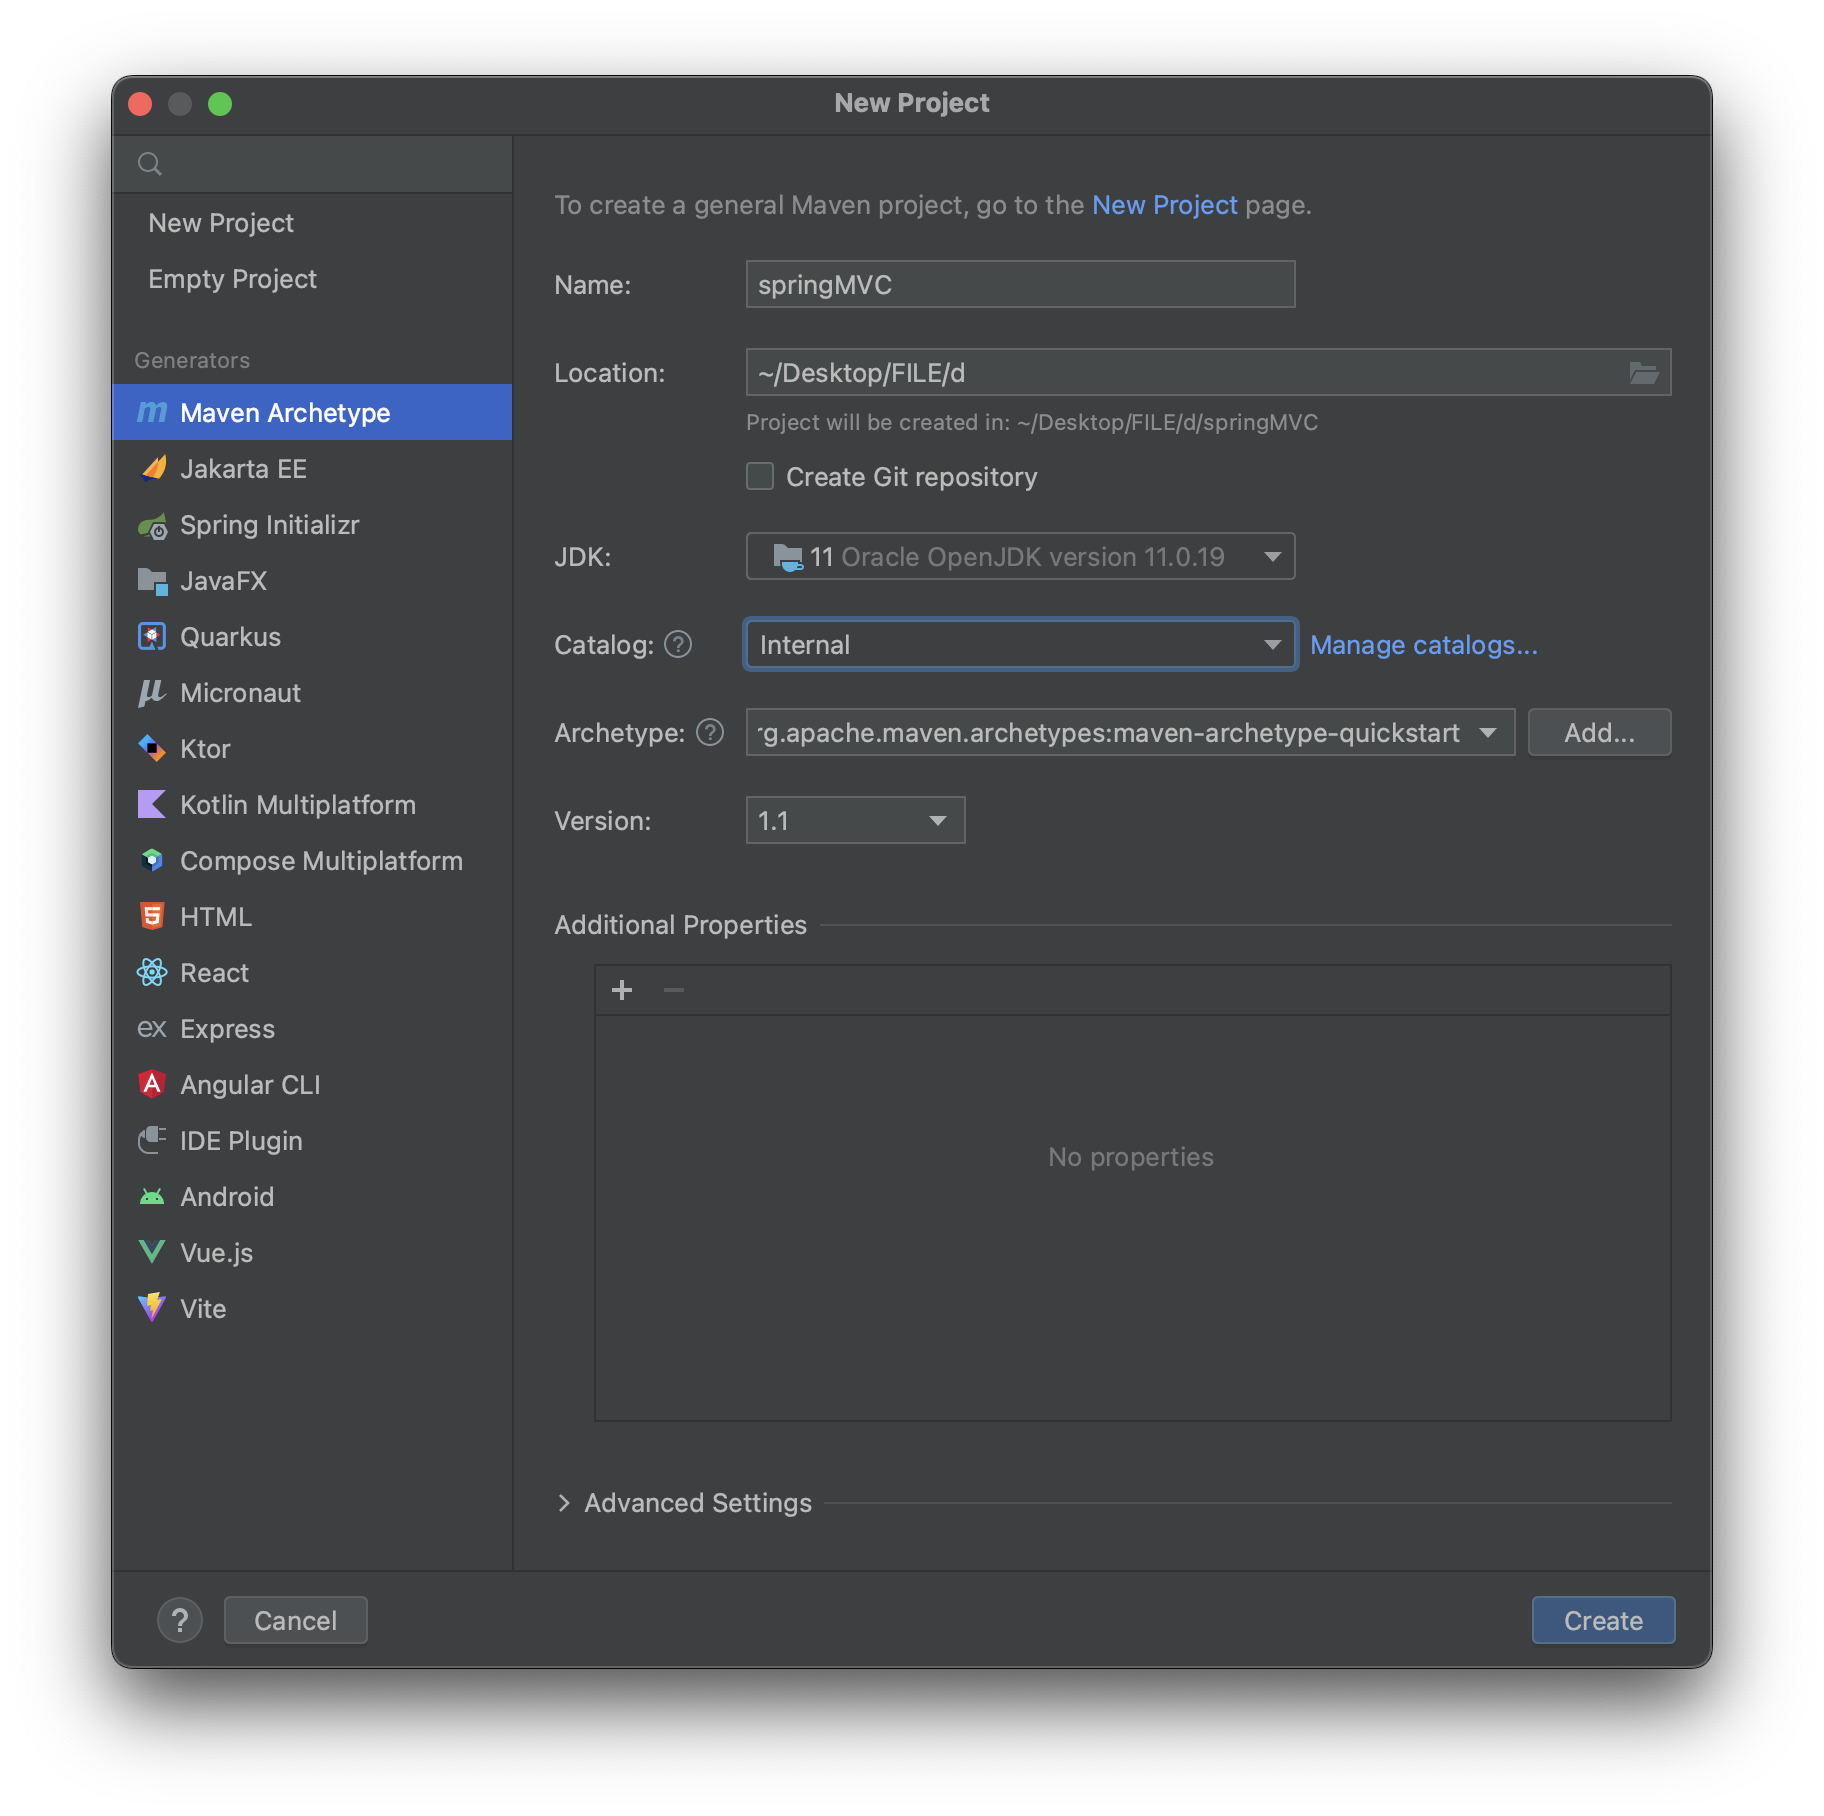Select Micronaut generator label
The image size is (1824, 1816).
[x=240, y=693]
